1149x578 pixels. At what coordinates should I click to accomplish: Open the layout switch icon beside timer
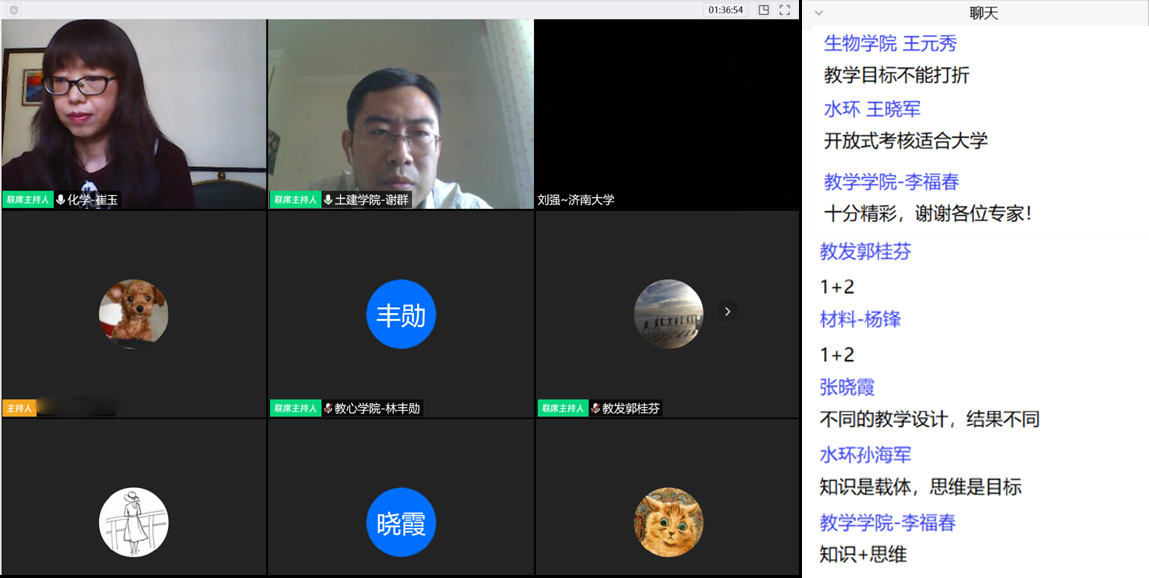click(x=764, y=10)
